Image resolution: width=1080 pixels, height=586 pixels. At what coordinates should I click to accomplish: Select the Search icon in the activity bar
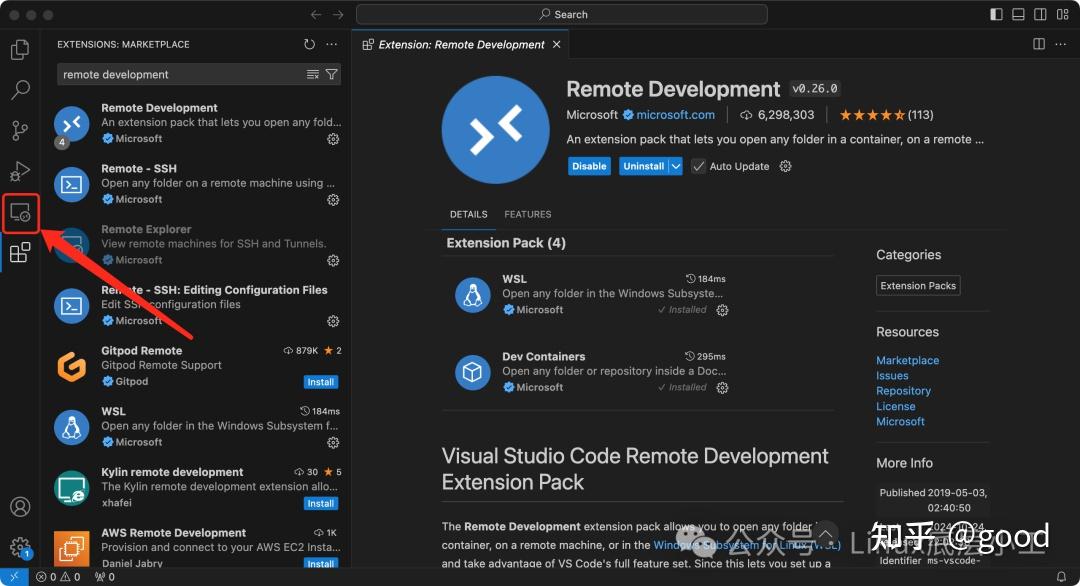pyautogui.click(x=20, y=89)
